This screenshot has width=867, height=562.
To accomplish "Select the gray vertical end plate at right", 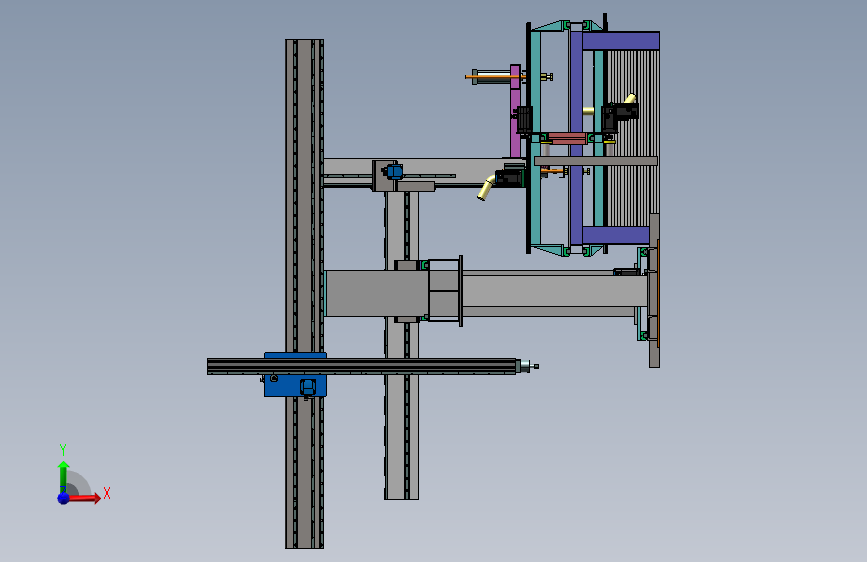I will pos(654,290).
